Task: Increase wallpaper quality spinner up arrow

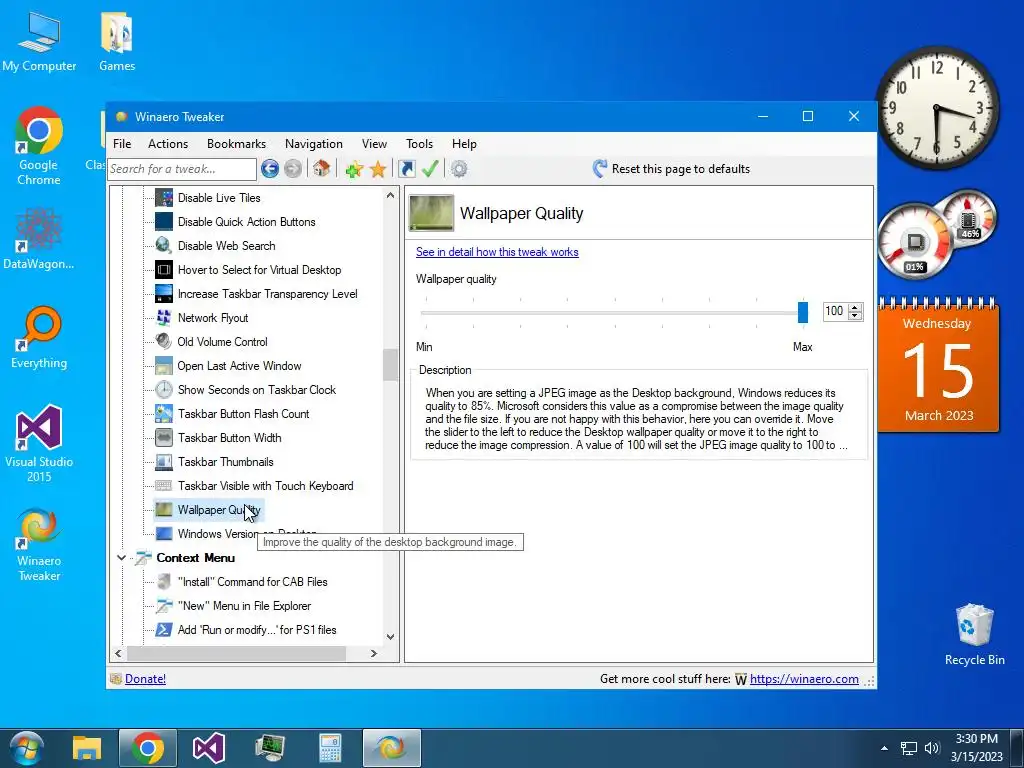Action: point(856,308)
